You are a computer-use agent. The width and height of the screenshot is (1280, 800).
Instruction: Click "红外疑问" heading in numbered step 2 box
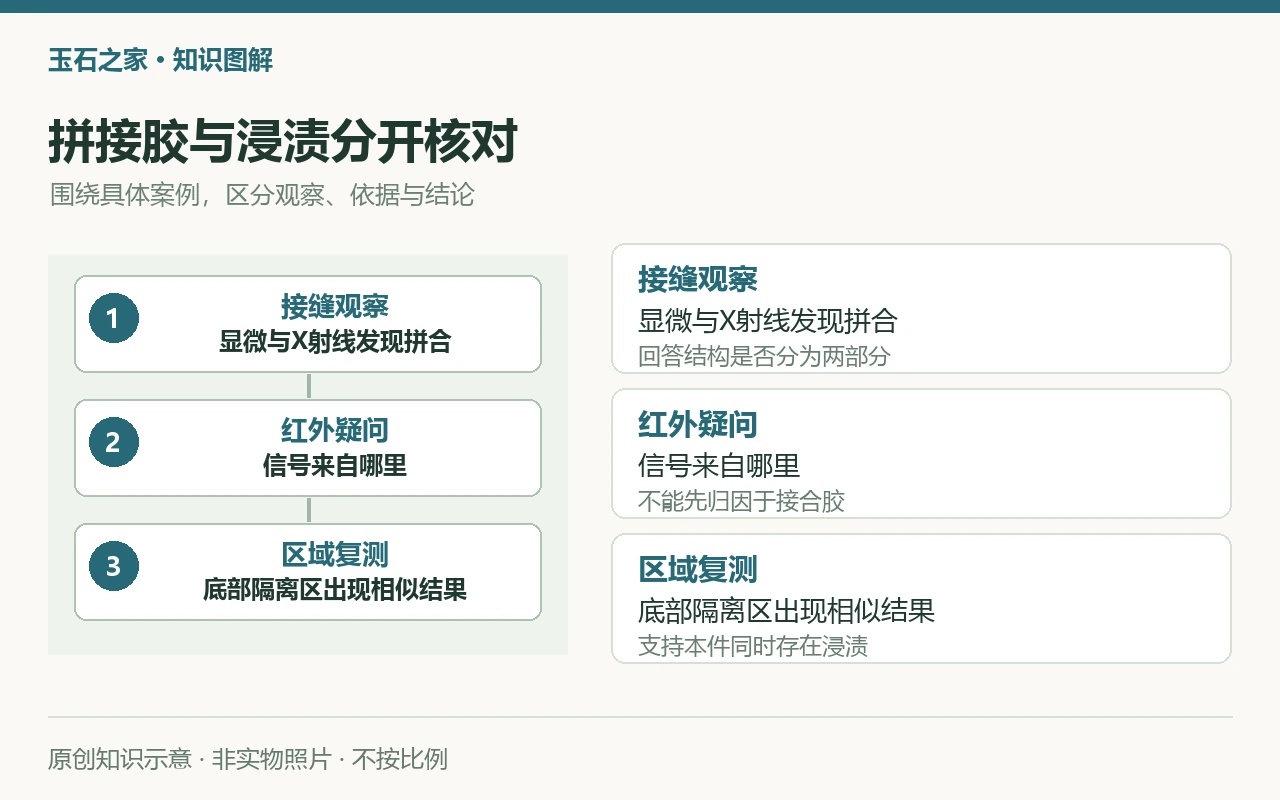tap(334, 431)
